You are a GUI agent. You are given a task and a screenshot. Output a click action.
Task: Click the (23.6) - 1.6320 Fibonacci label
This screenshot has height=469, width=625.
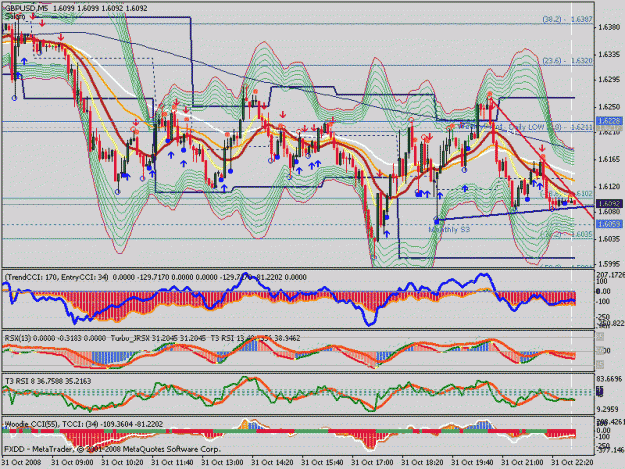(567, 61)
